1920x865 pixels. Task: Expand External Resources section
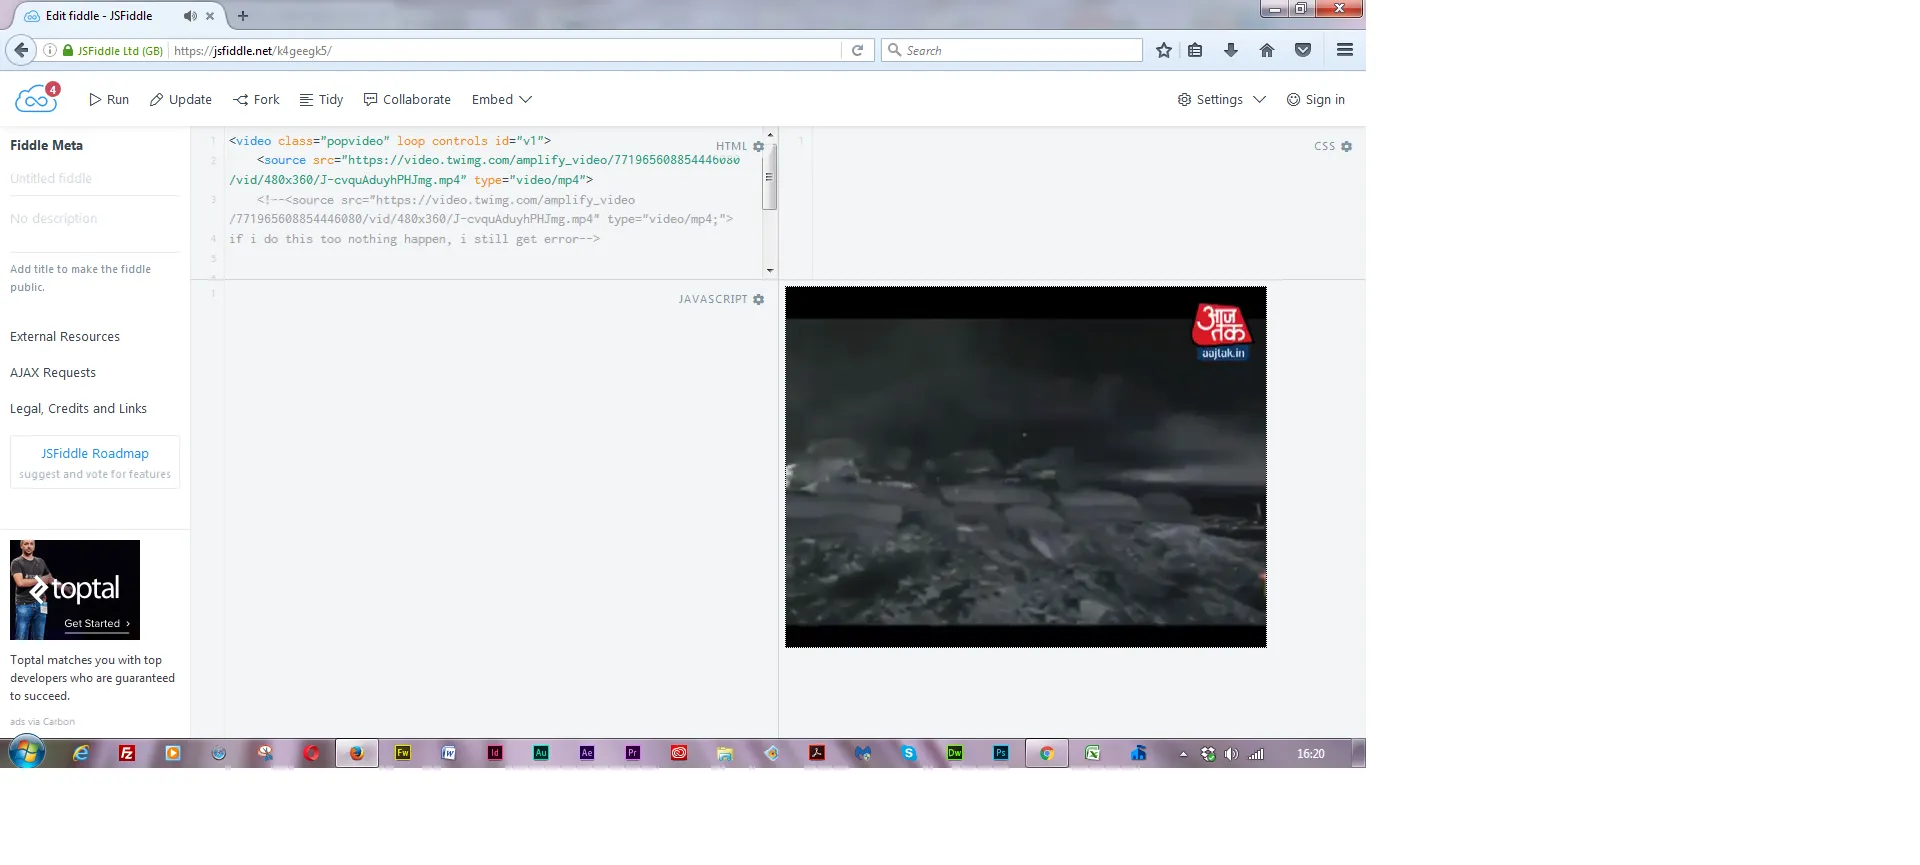65,337
